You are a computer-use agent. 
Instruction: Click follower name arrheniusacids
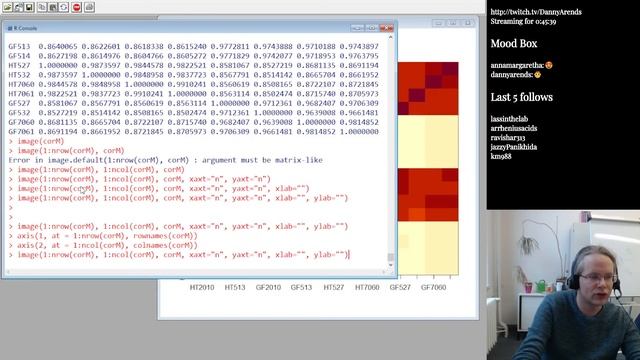[514, 128]
